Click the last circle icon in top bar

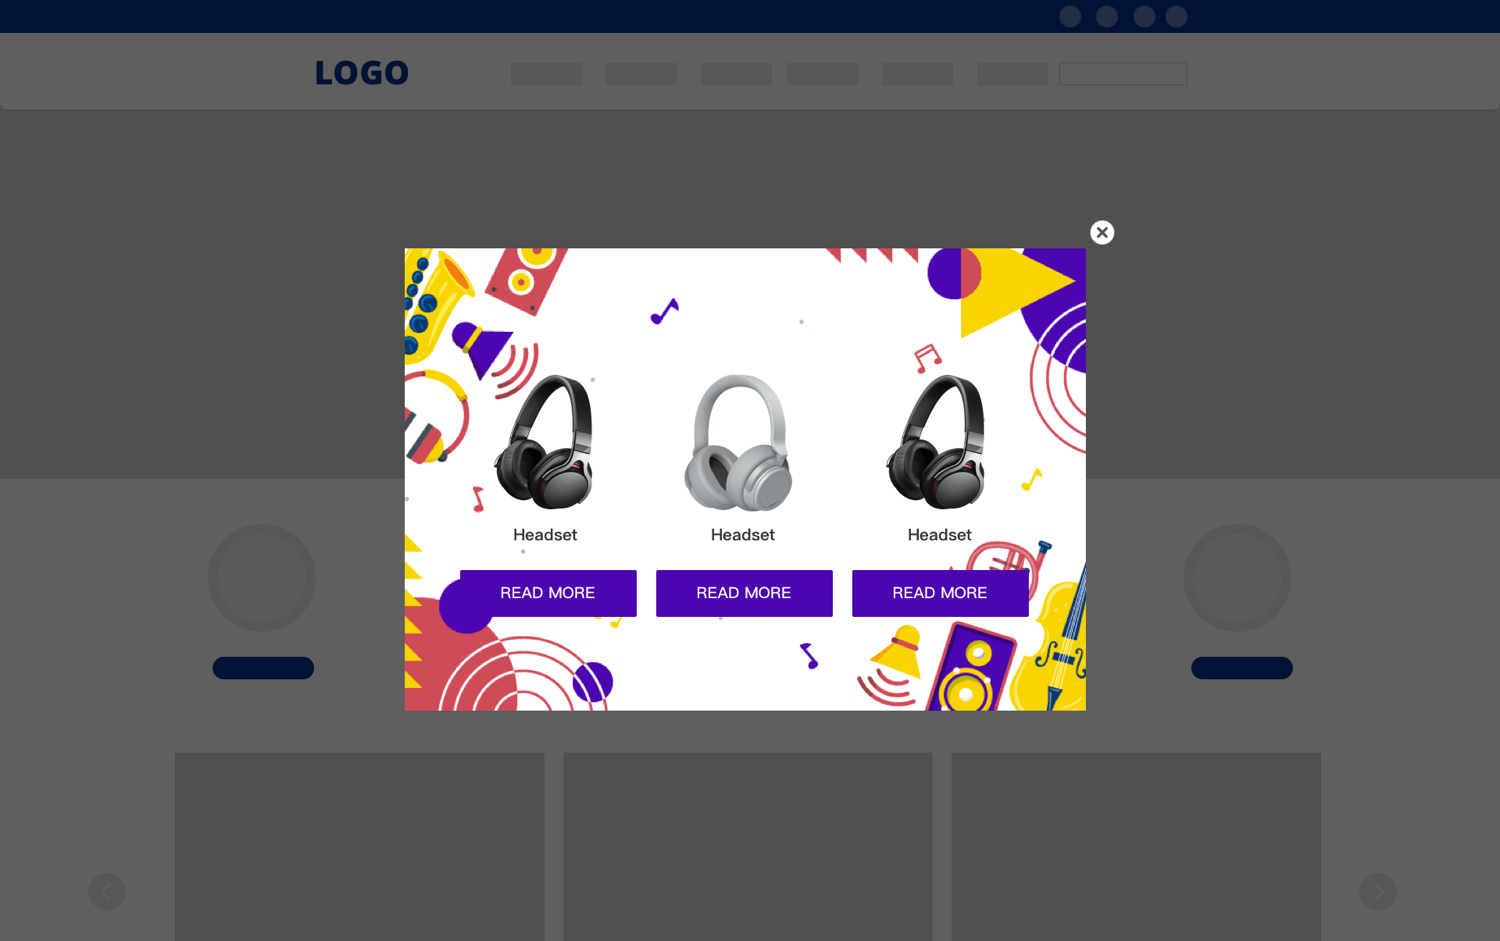click(1177, 16)
